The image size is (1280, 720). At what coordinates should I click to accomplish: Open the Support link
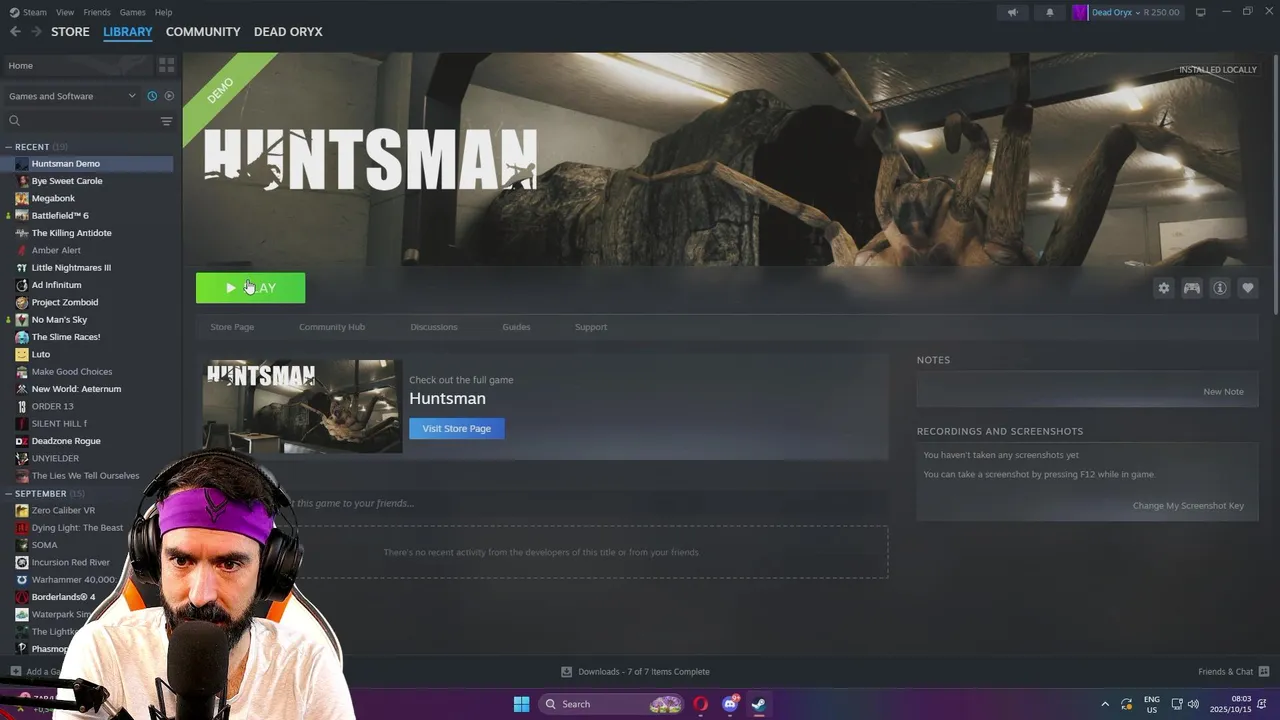pyautogui.click(x=591, y=327)
